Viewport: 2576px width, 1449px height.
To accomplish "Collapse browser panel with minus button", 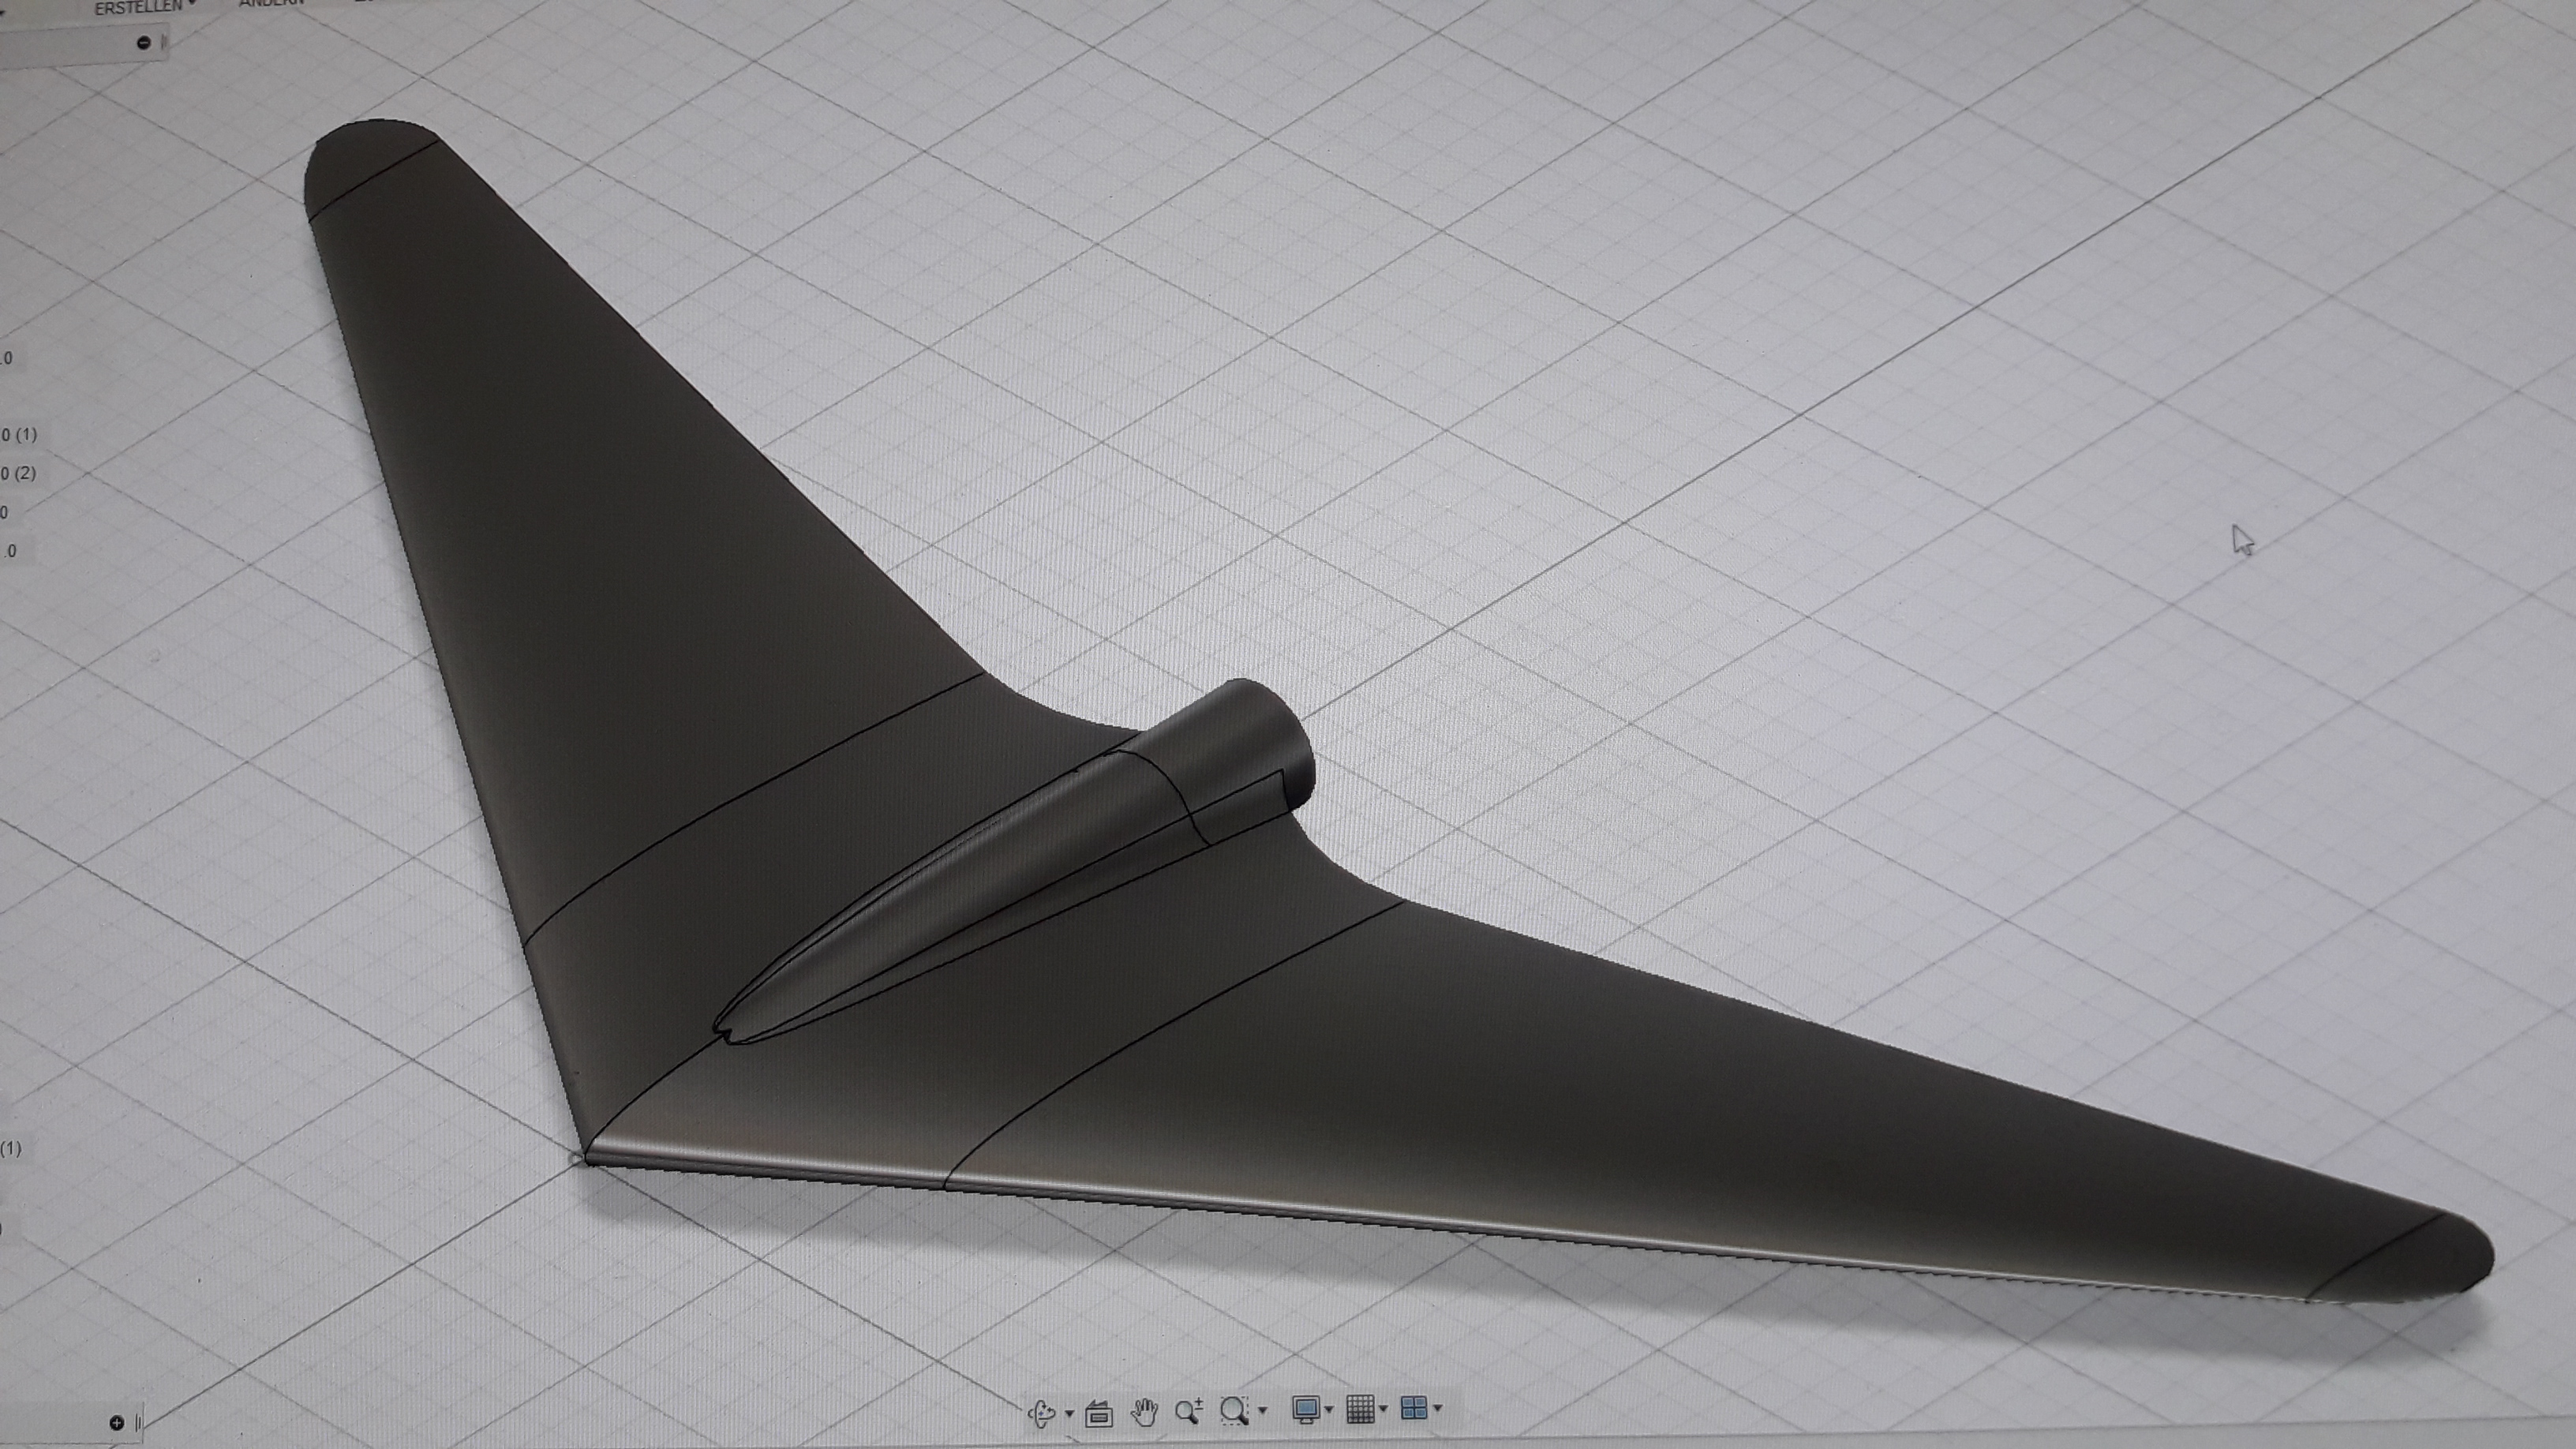I will pyautogui.click(x=143, y=42).
